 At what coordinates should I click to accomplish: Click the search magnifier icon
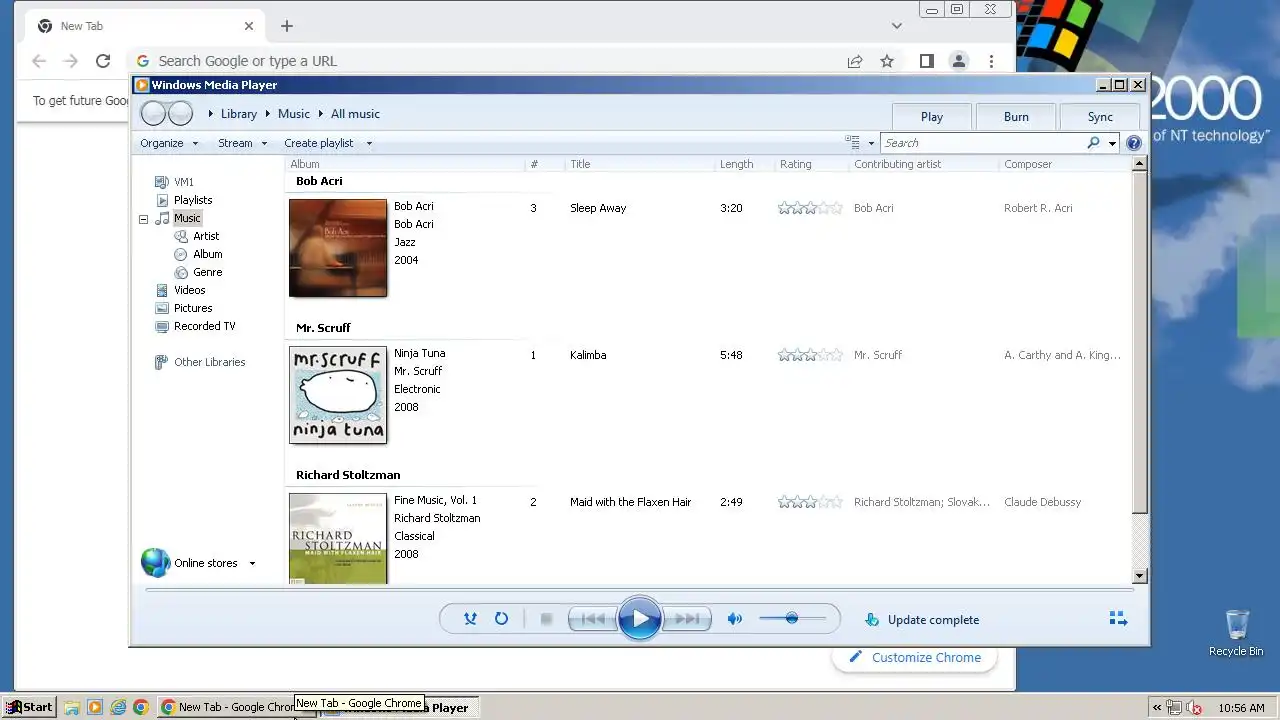(x=1093, y=143)
